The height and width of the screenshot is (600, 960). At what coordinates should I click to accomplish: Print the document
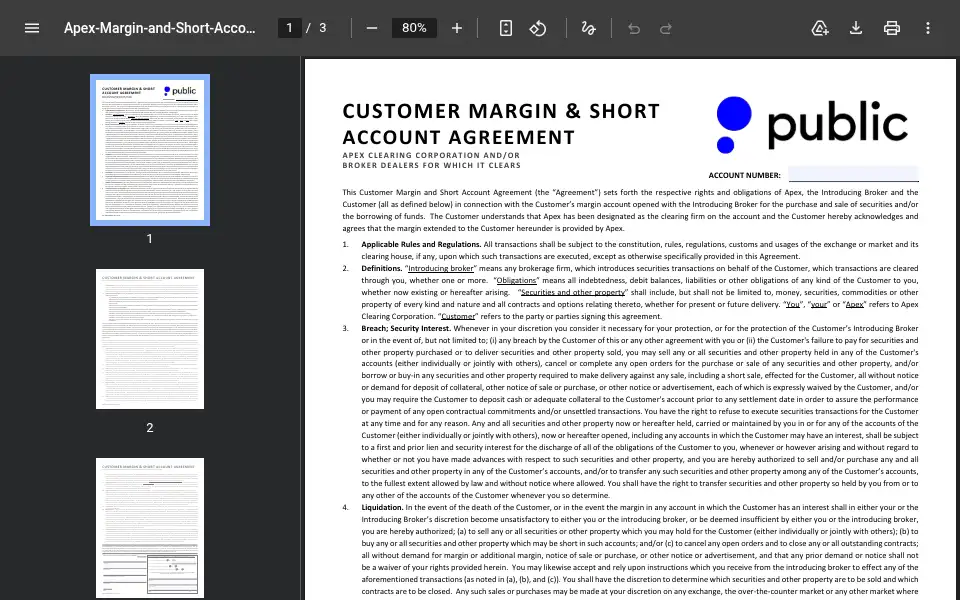[x=892, y=28]
